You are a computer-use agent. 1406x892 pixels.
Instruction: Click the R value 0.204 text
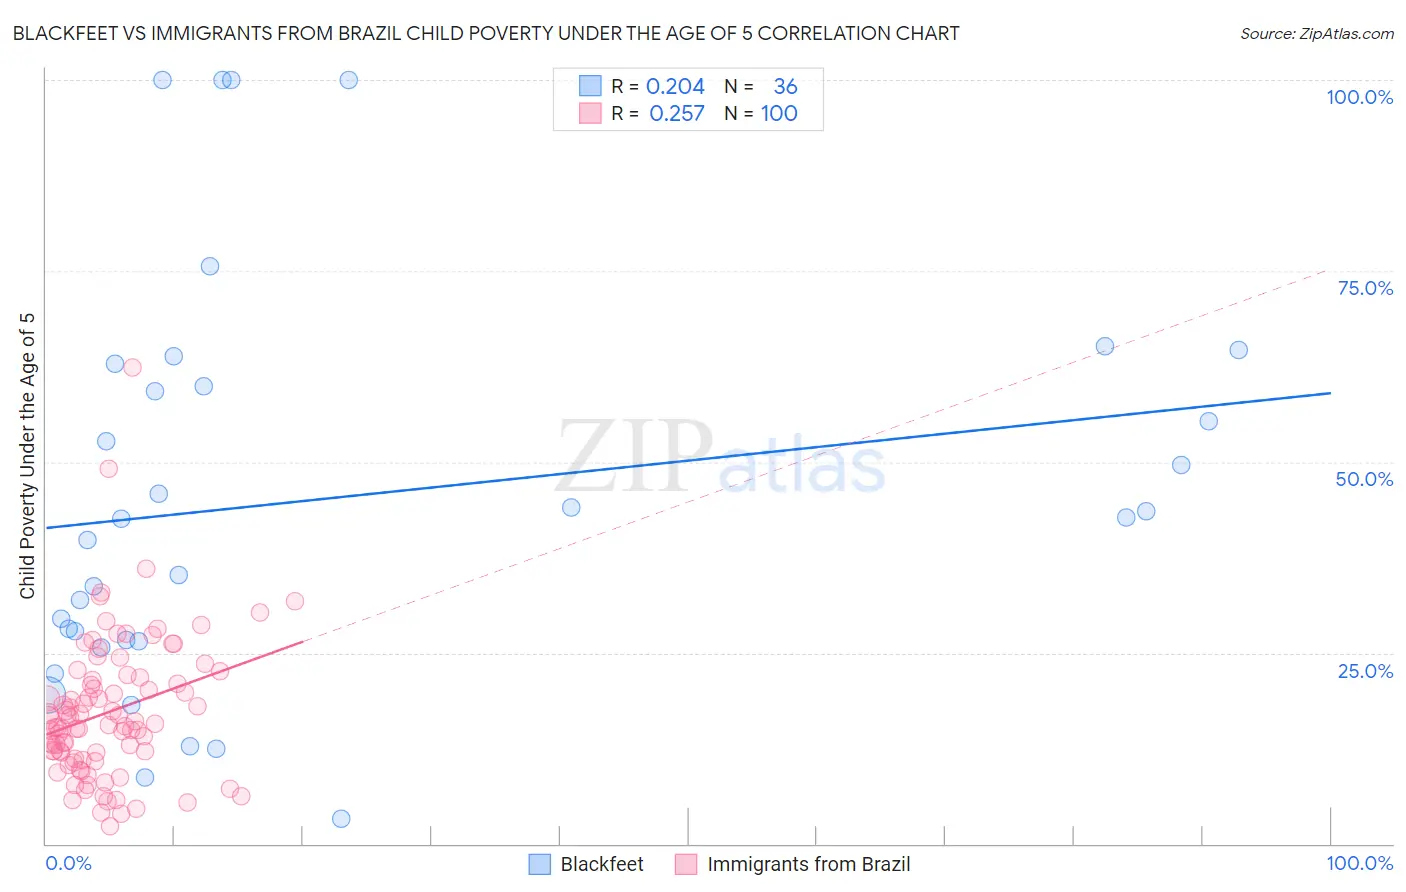coord(675,86)
